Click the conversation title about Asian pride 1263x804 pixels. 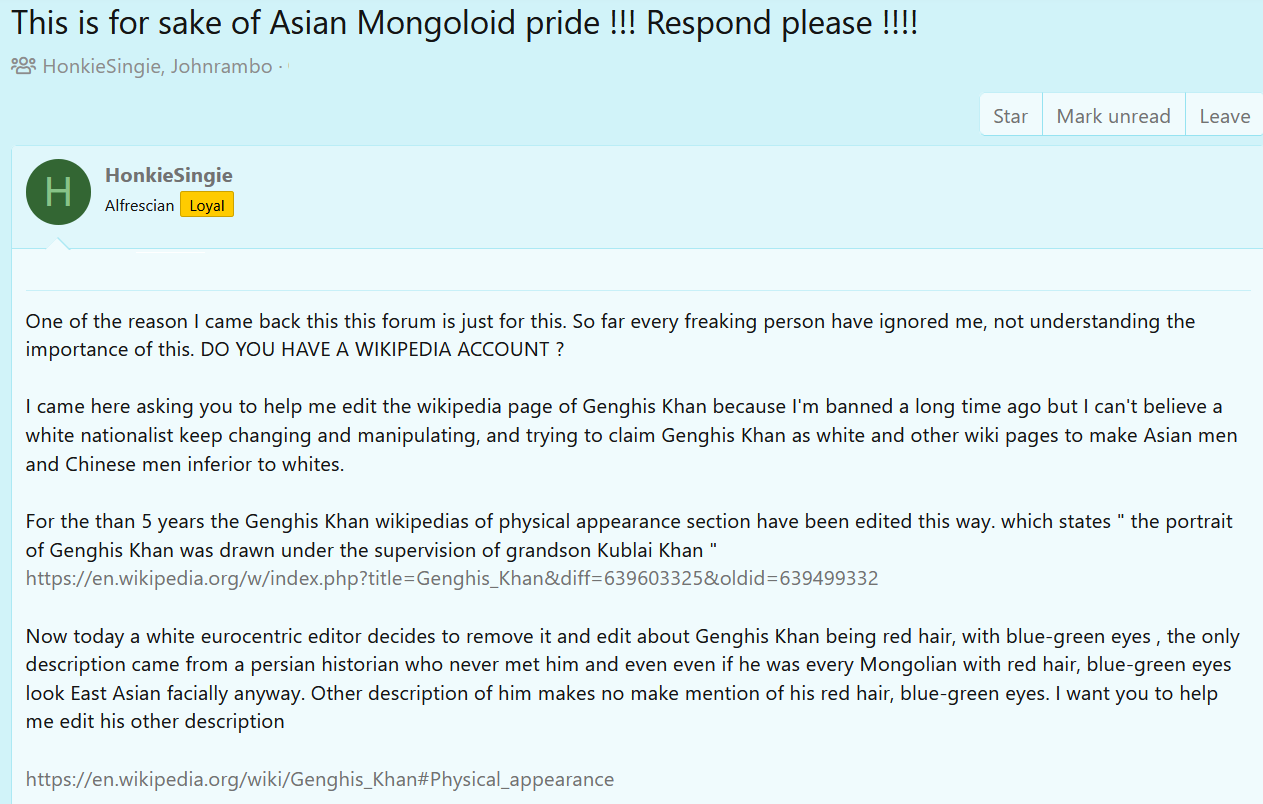pos(464,22)
